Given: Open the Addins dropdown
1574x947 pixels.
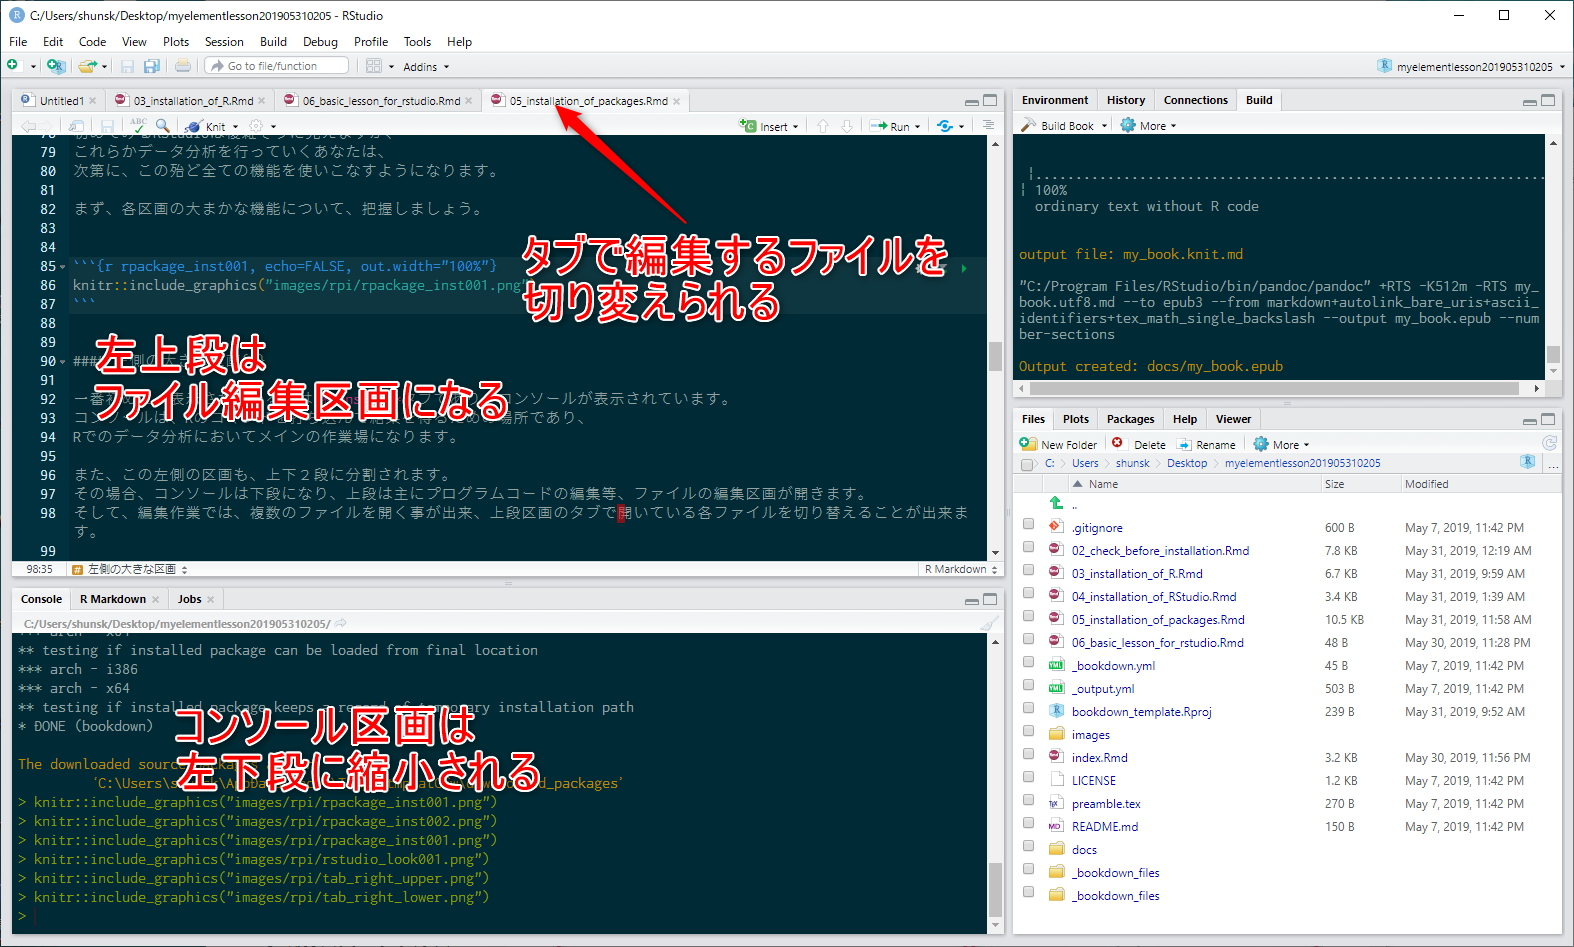Looking at the screenshot, I should tap(426, 67).
